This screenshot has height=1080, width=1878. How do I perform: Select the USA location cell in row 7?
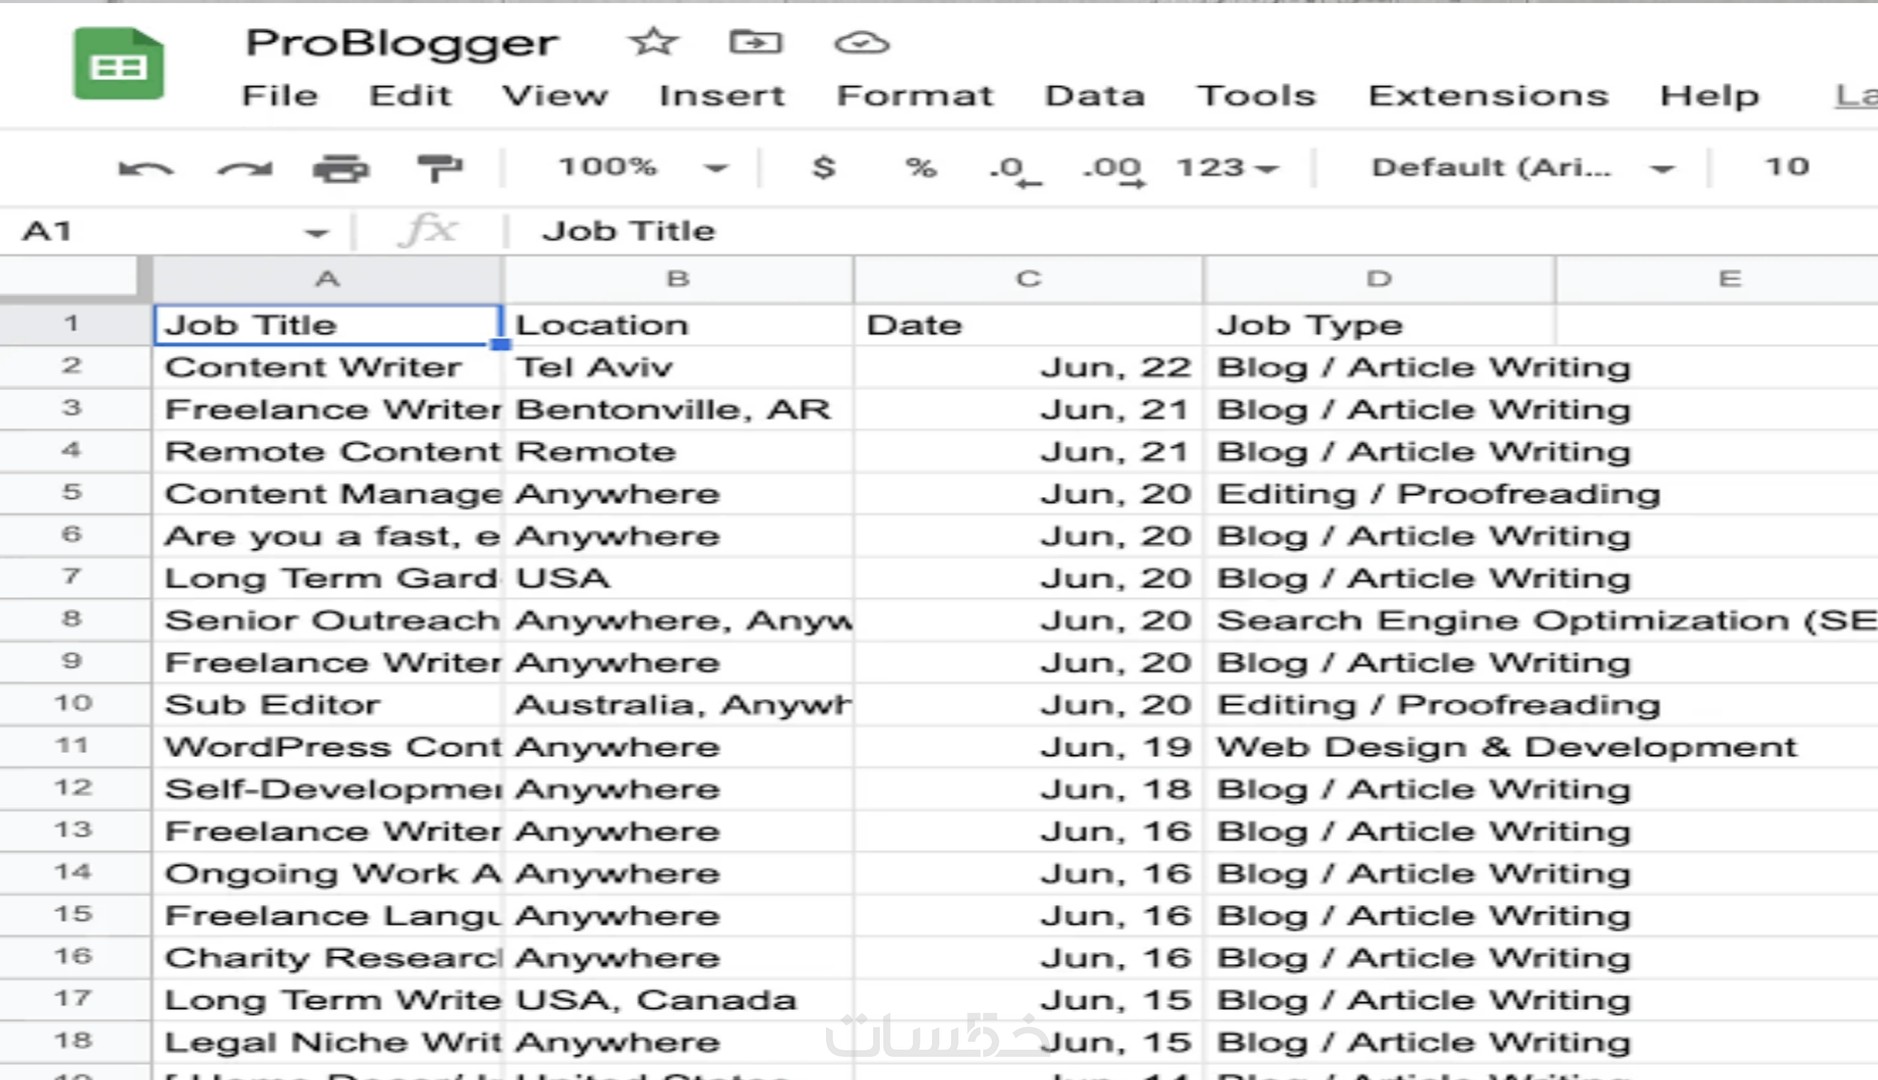678,578
